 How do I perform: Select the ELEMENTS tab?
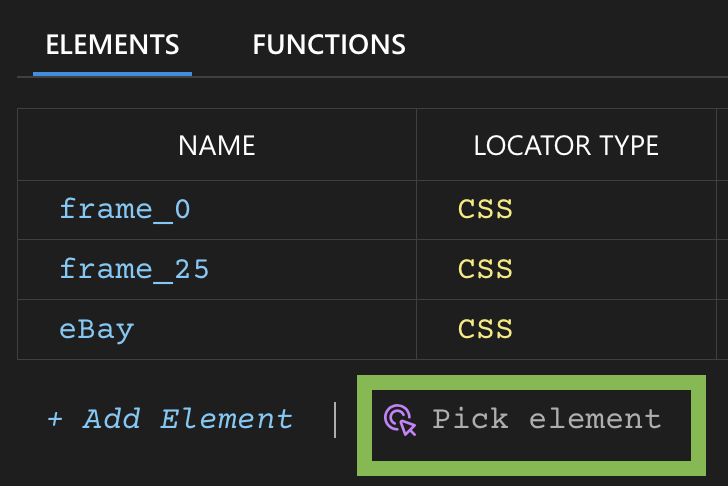(x=112, y=45)
